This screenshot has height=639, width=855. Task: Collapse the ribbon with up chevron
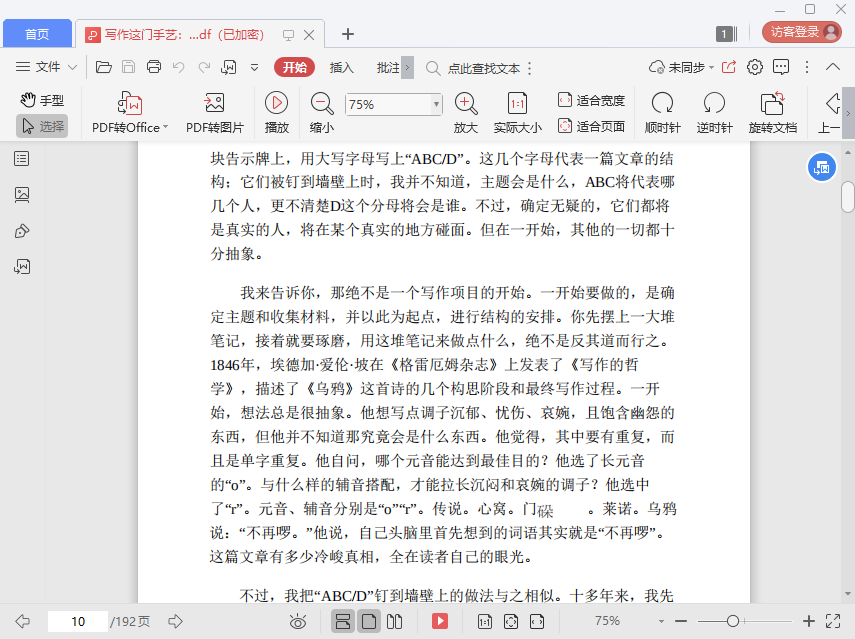(833, 67)
